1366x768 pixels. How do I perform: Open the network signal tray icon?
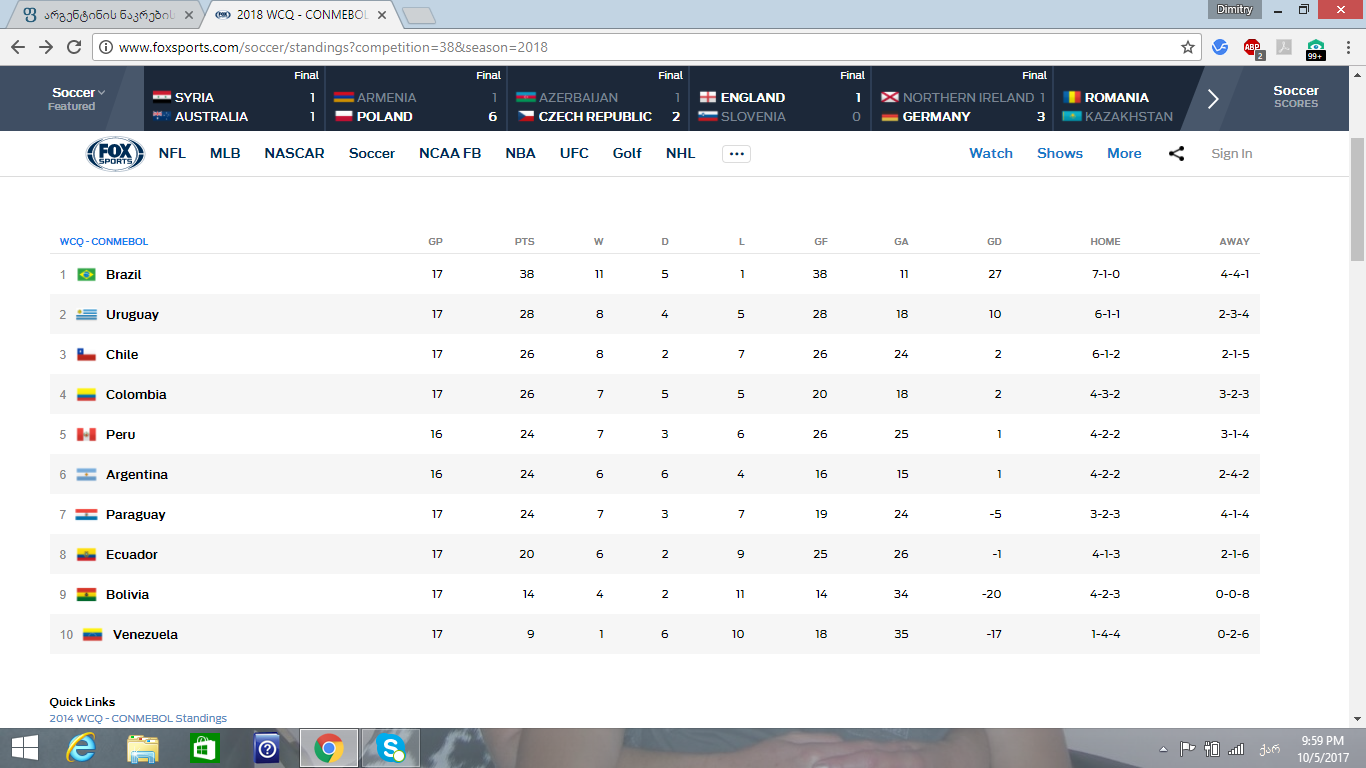click(x=1236, y=748)
